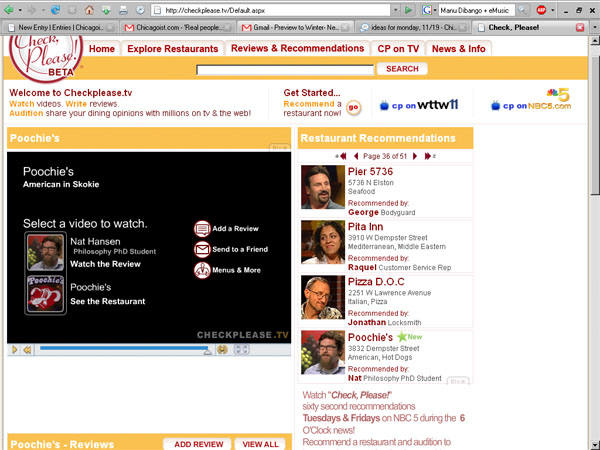Viewport: 600px width, 450px height.
Task: Open the cp on wttw11 link
Action: click(419, 105)
